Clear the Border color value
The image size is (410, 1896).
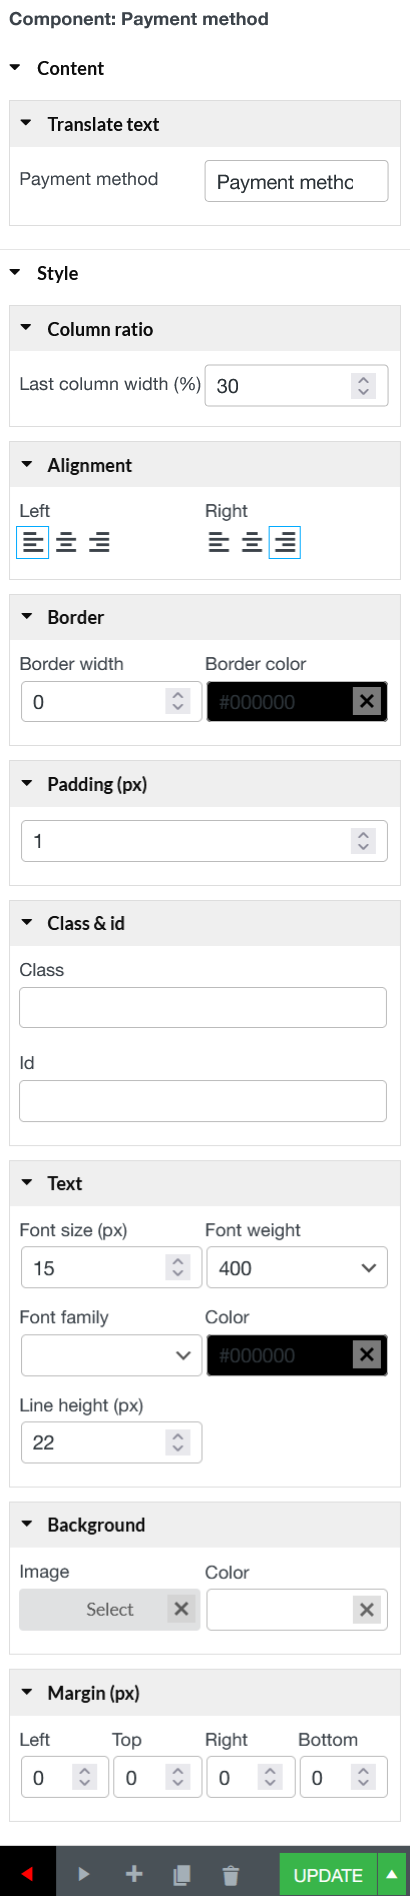tap(367, 702)
